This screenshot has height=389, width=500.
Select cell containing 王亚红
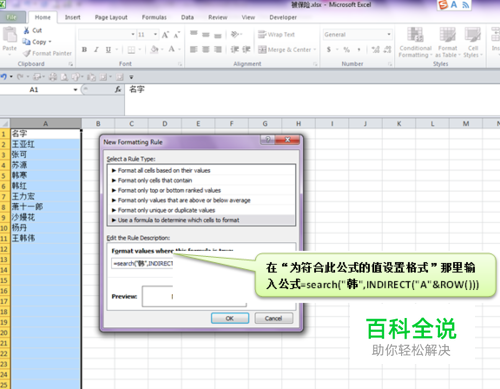pos(46,144)
